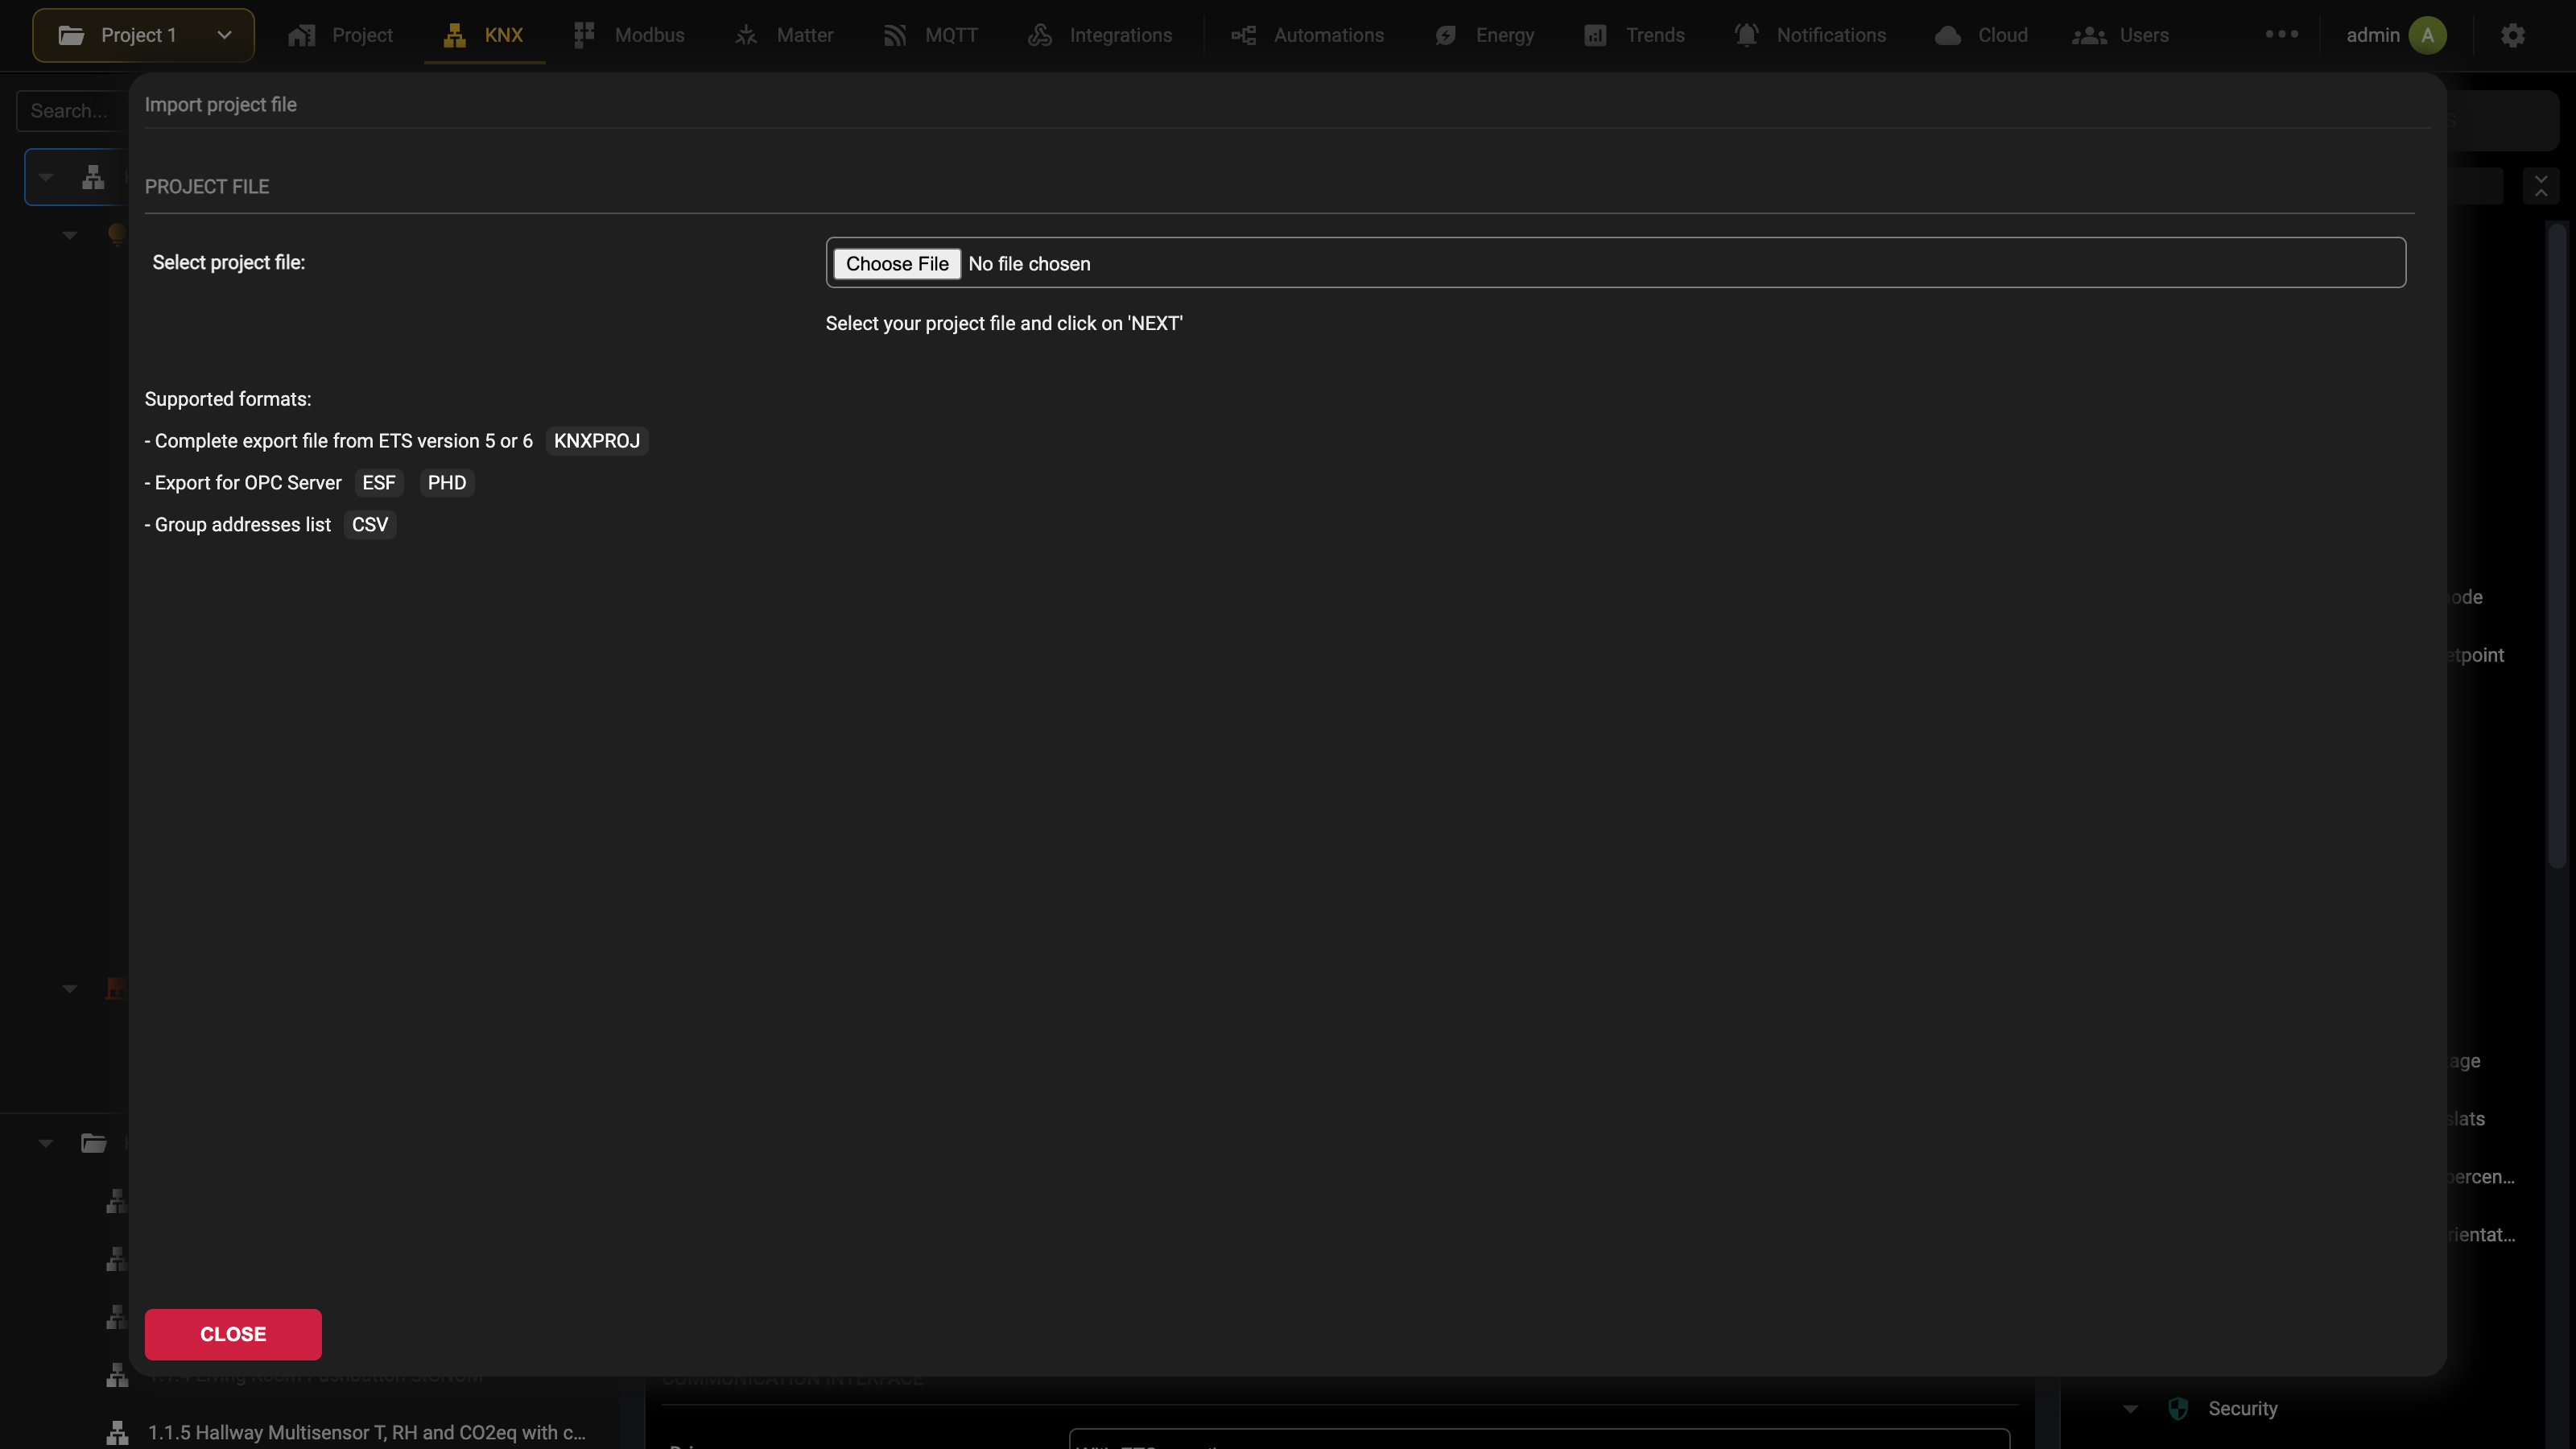
Task: Click the Automations flow icon
Action: [x=1243, y=35]
